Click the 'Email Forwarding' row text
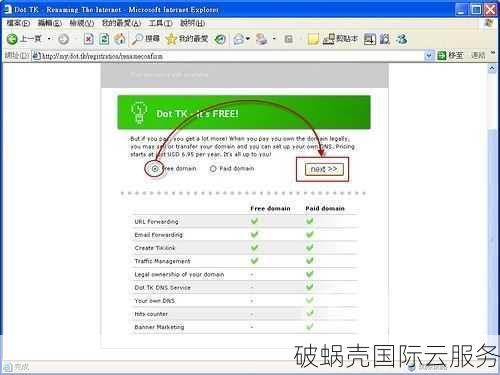 (x=159, y=235)
